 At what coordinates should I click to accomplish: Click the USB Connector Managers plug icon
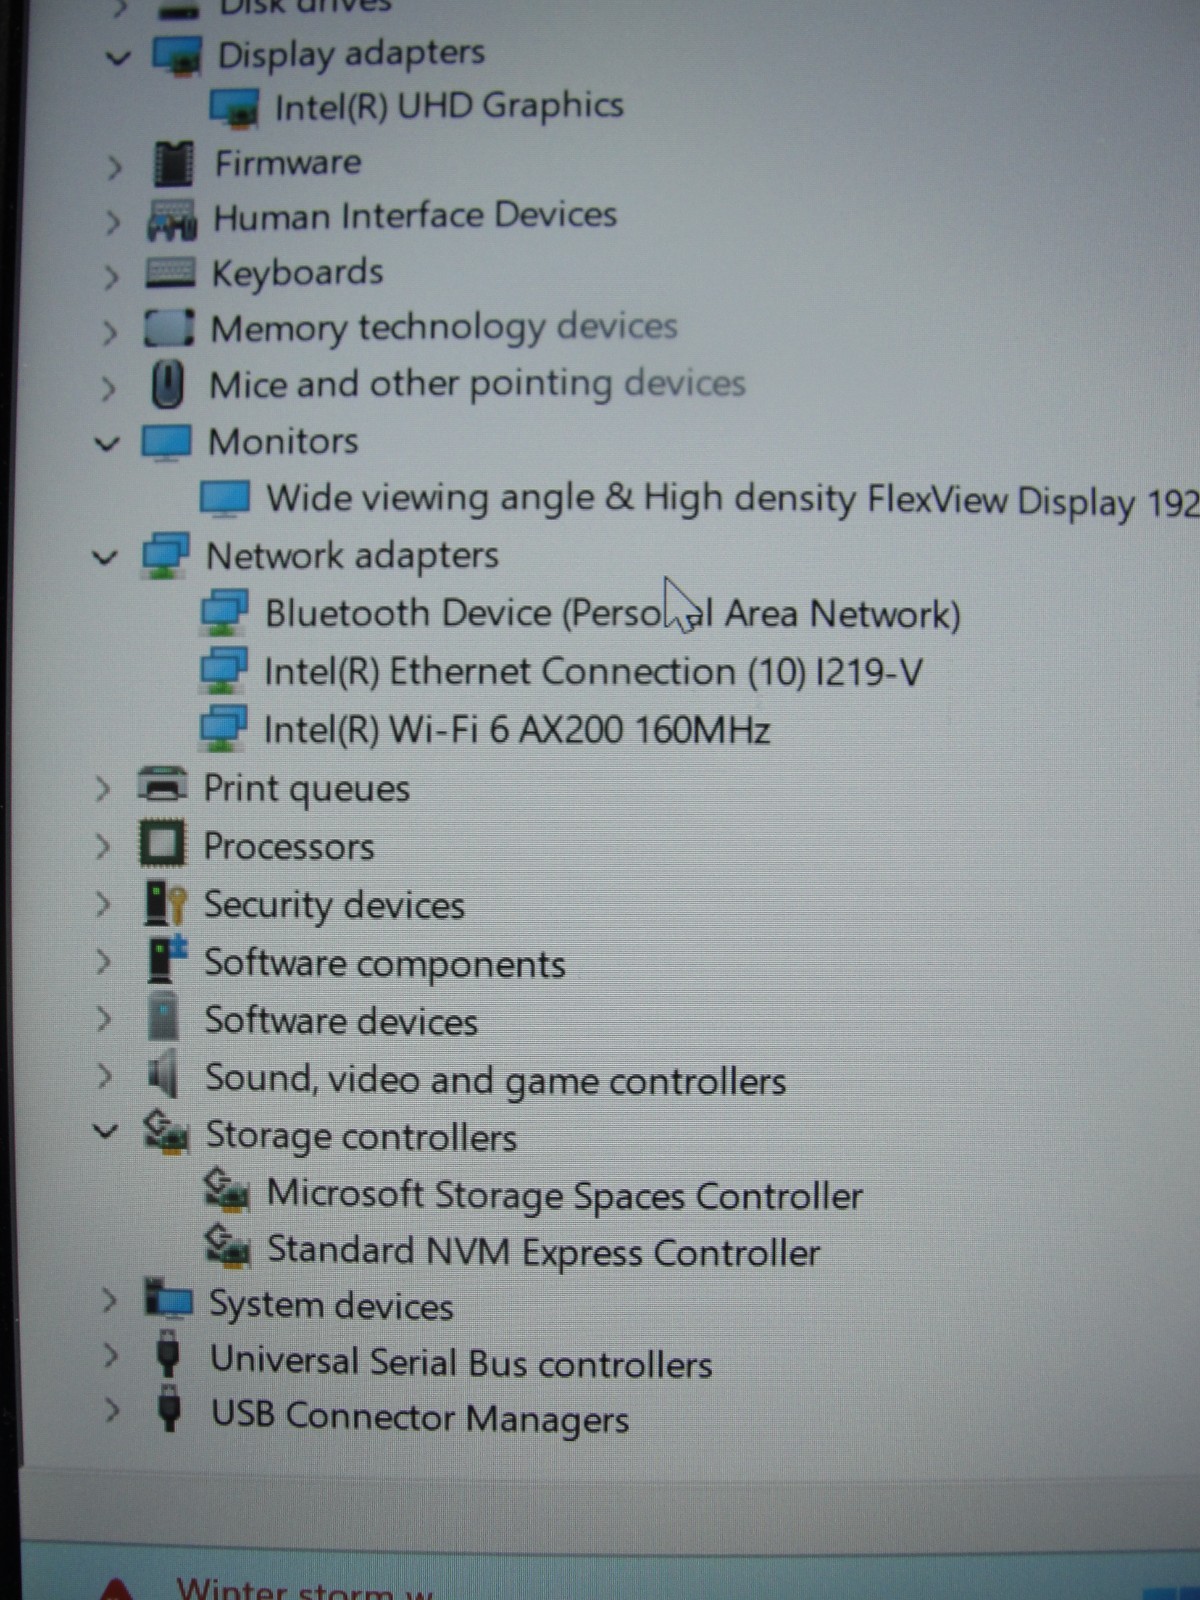point(170,1410)
